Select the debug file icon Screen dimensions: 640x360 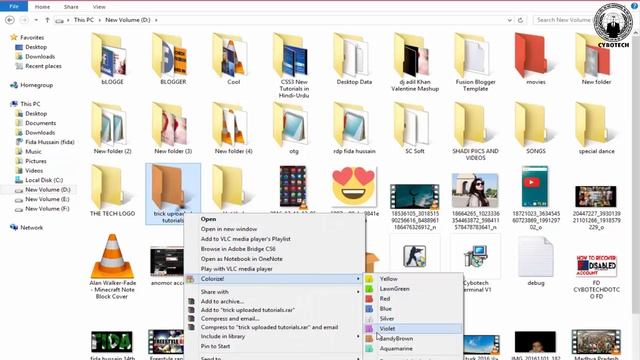536,257
